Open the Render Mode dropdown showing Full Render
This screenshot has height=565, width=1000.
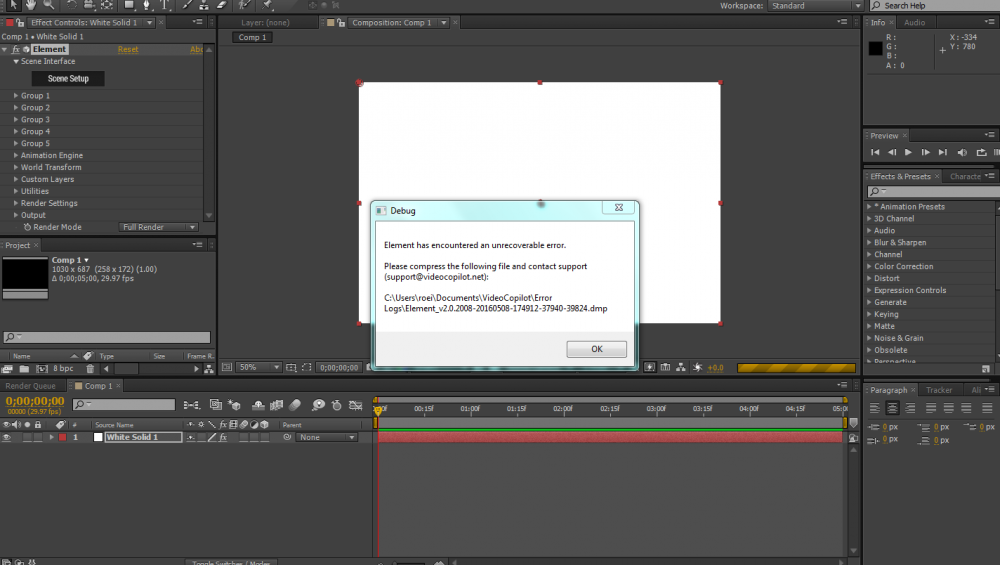[157, 227]
